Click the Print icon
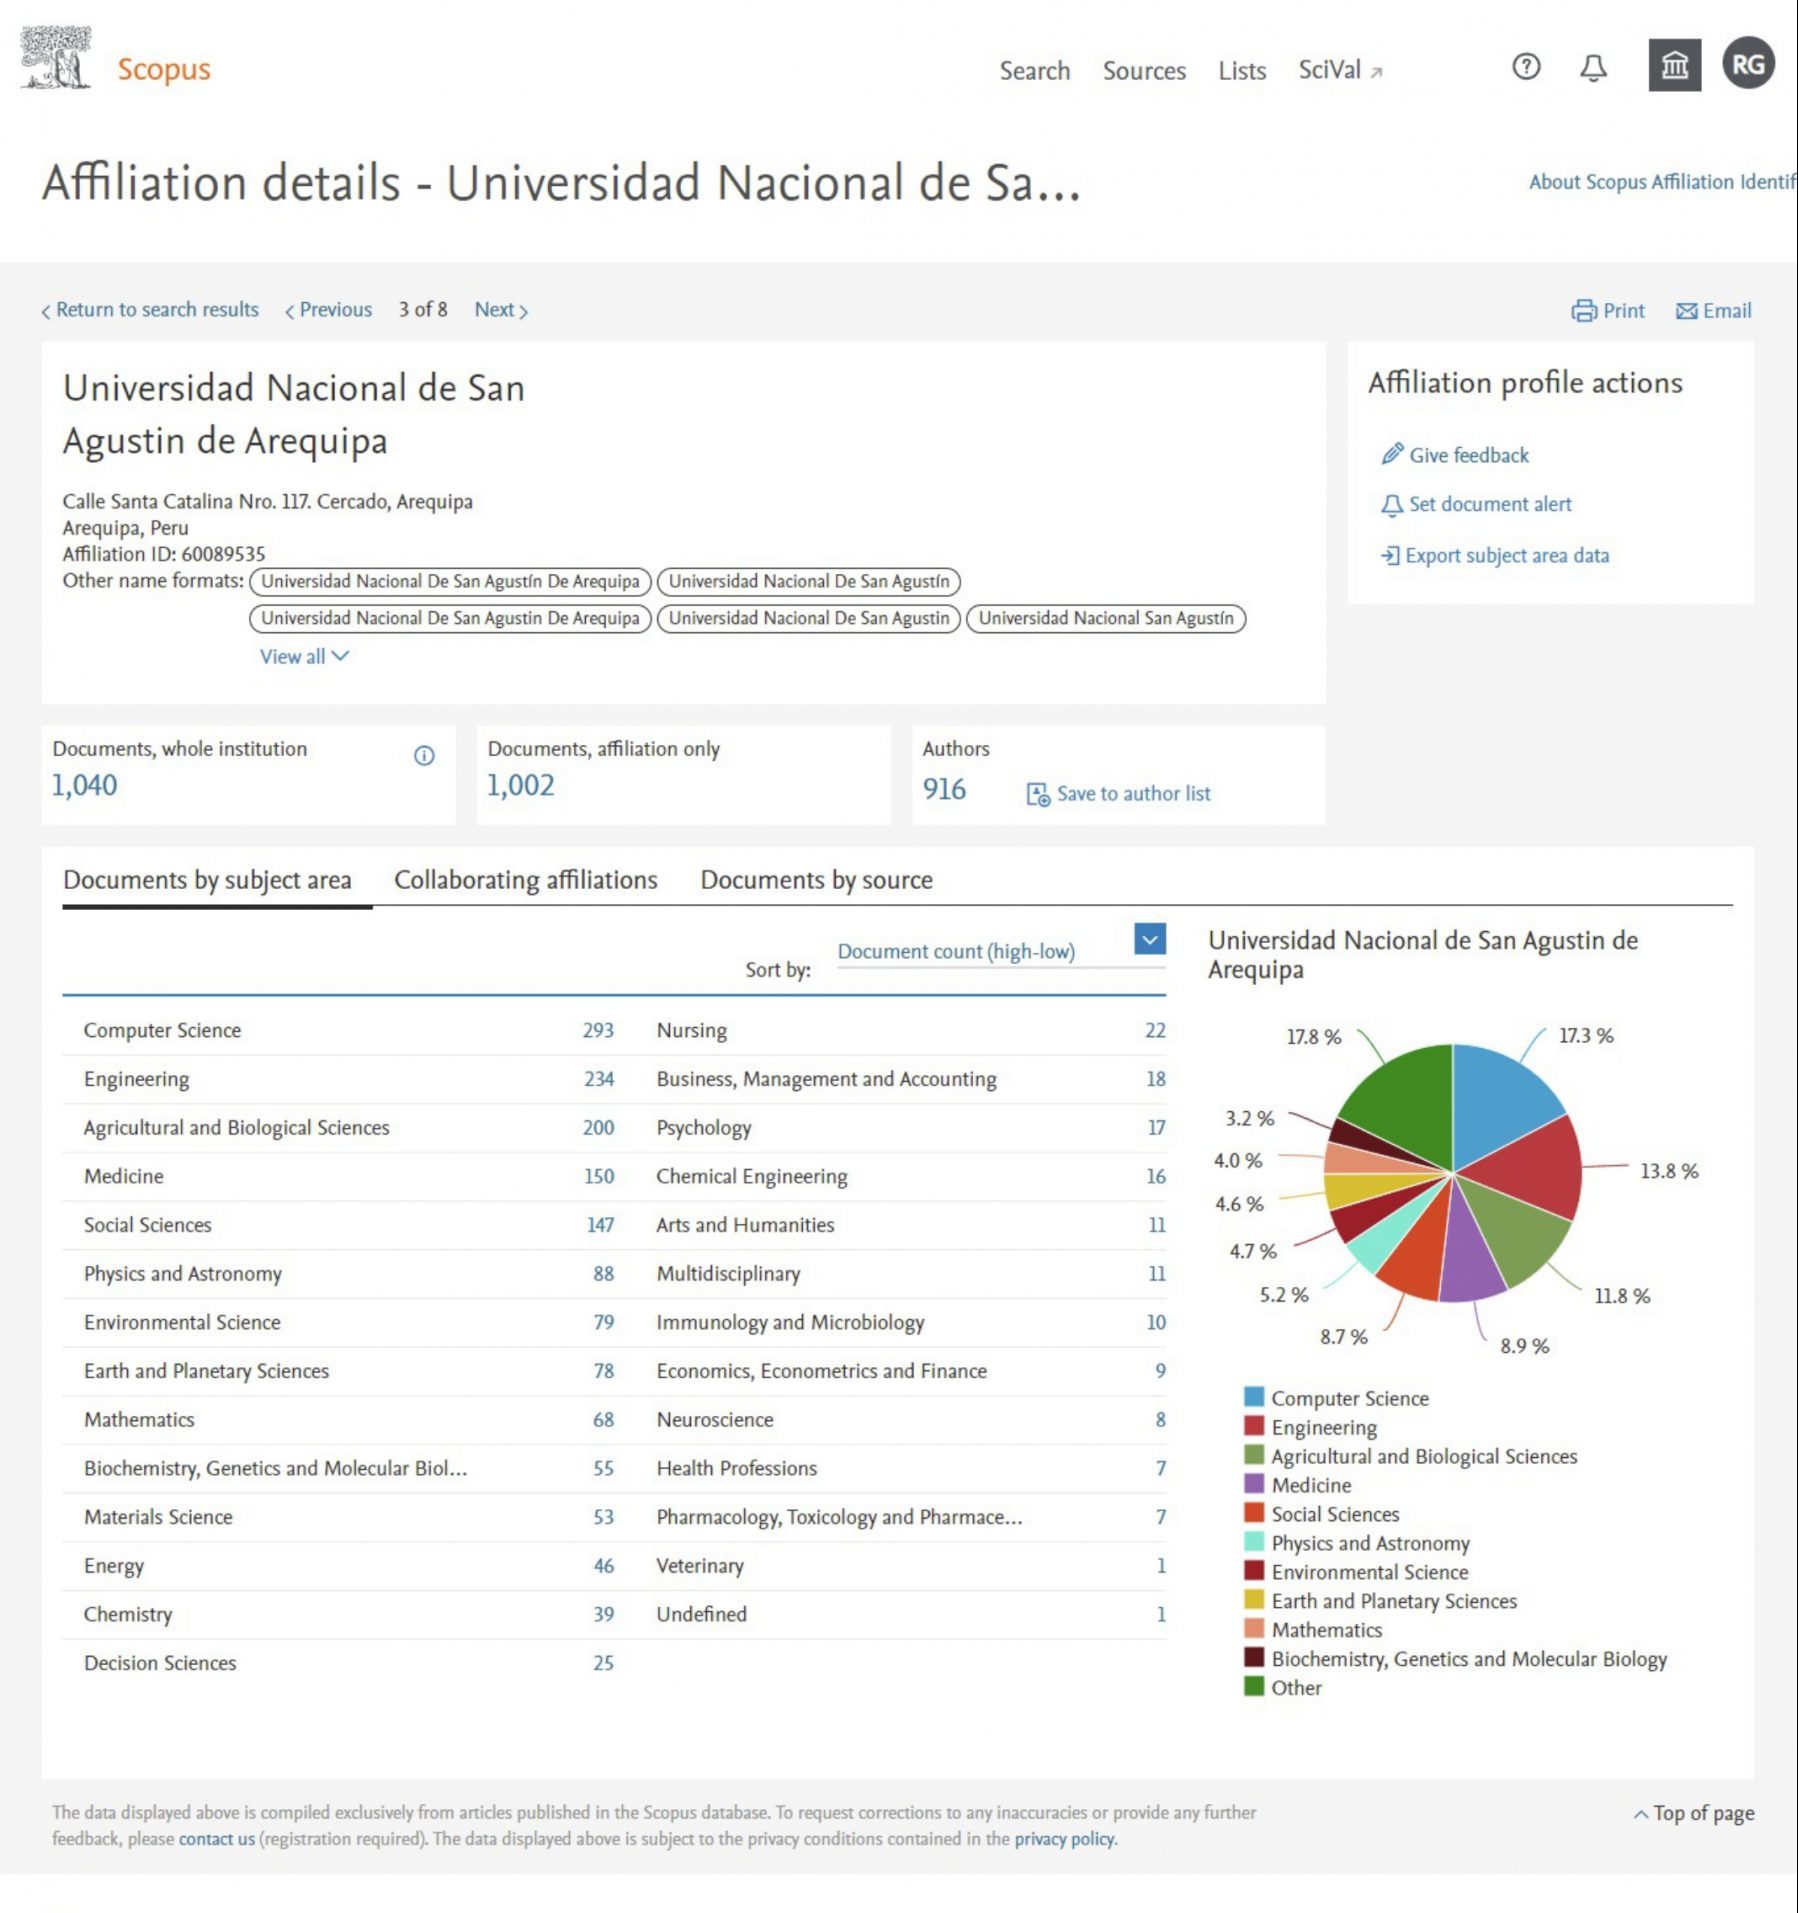 [x=1584, y=311]
